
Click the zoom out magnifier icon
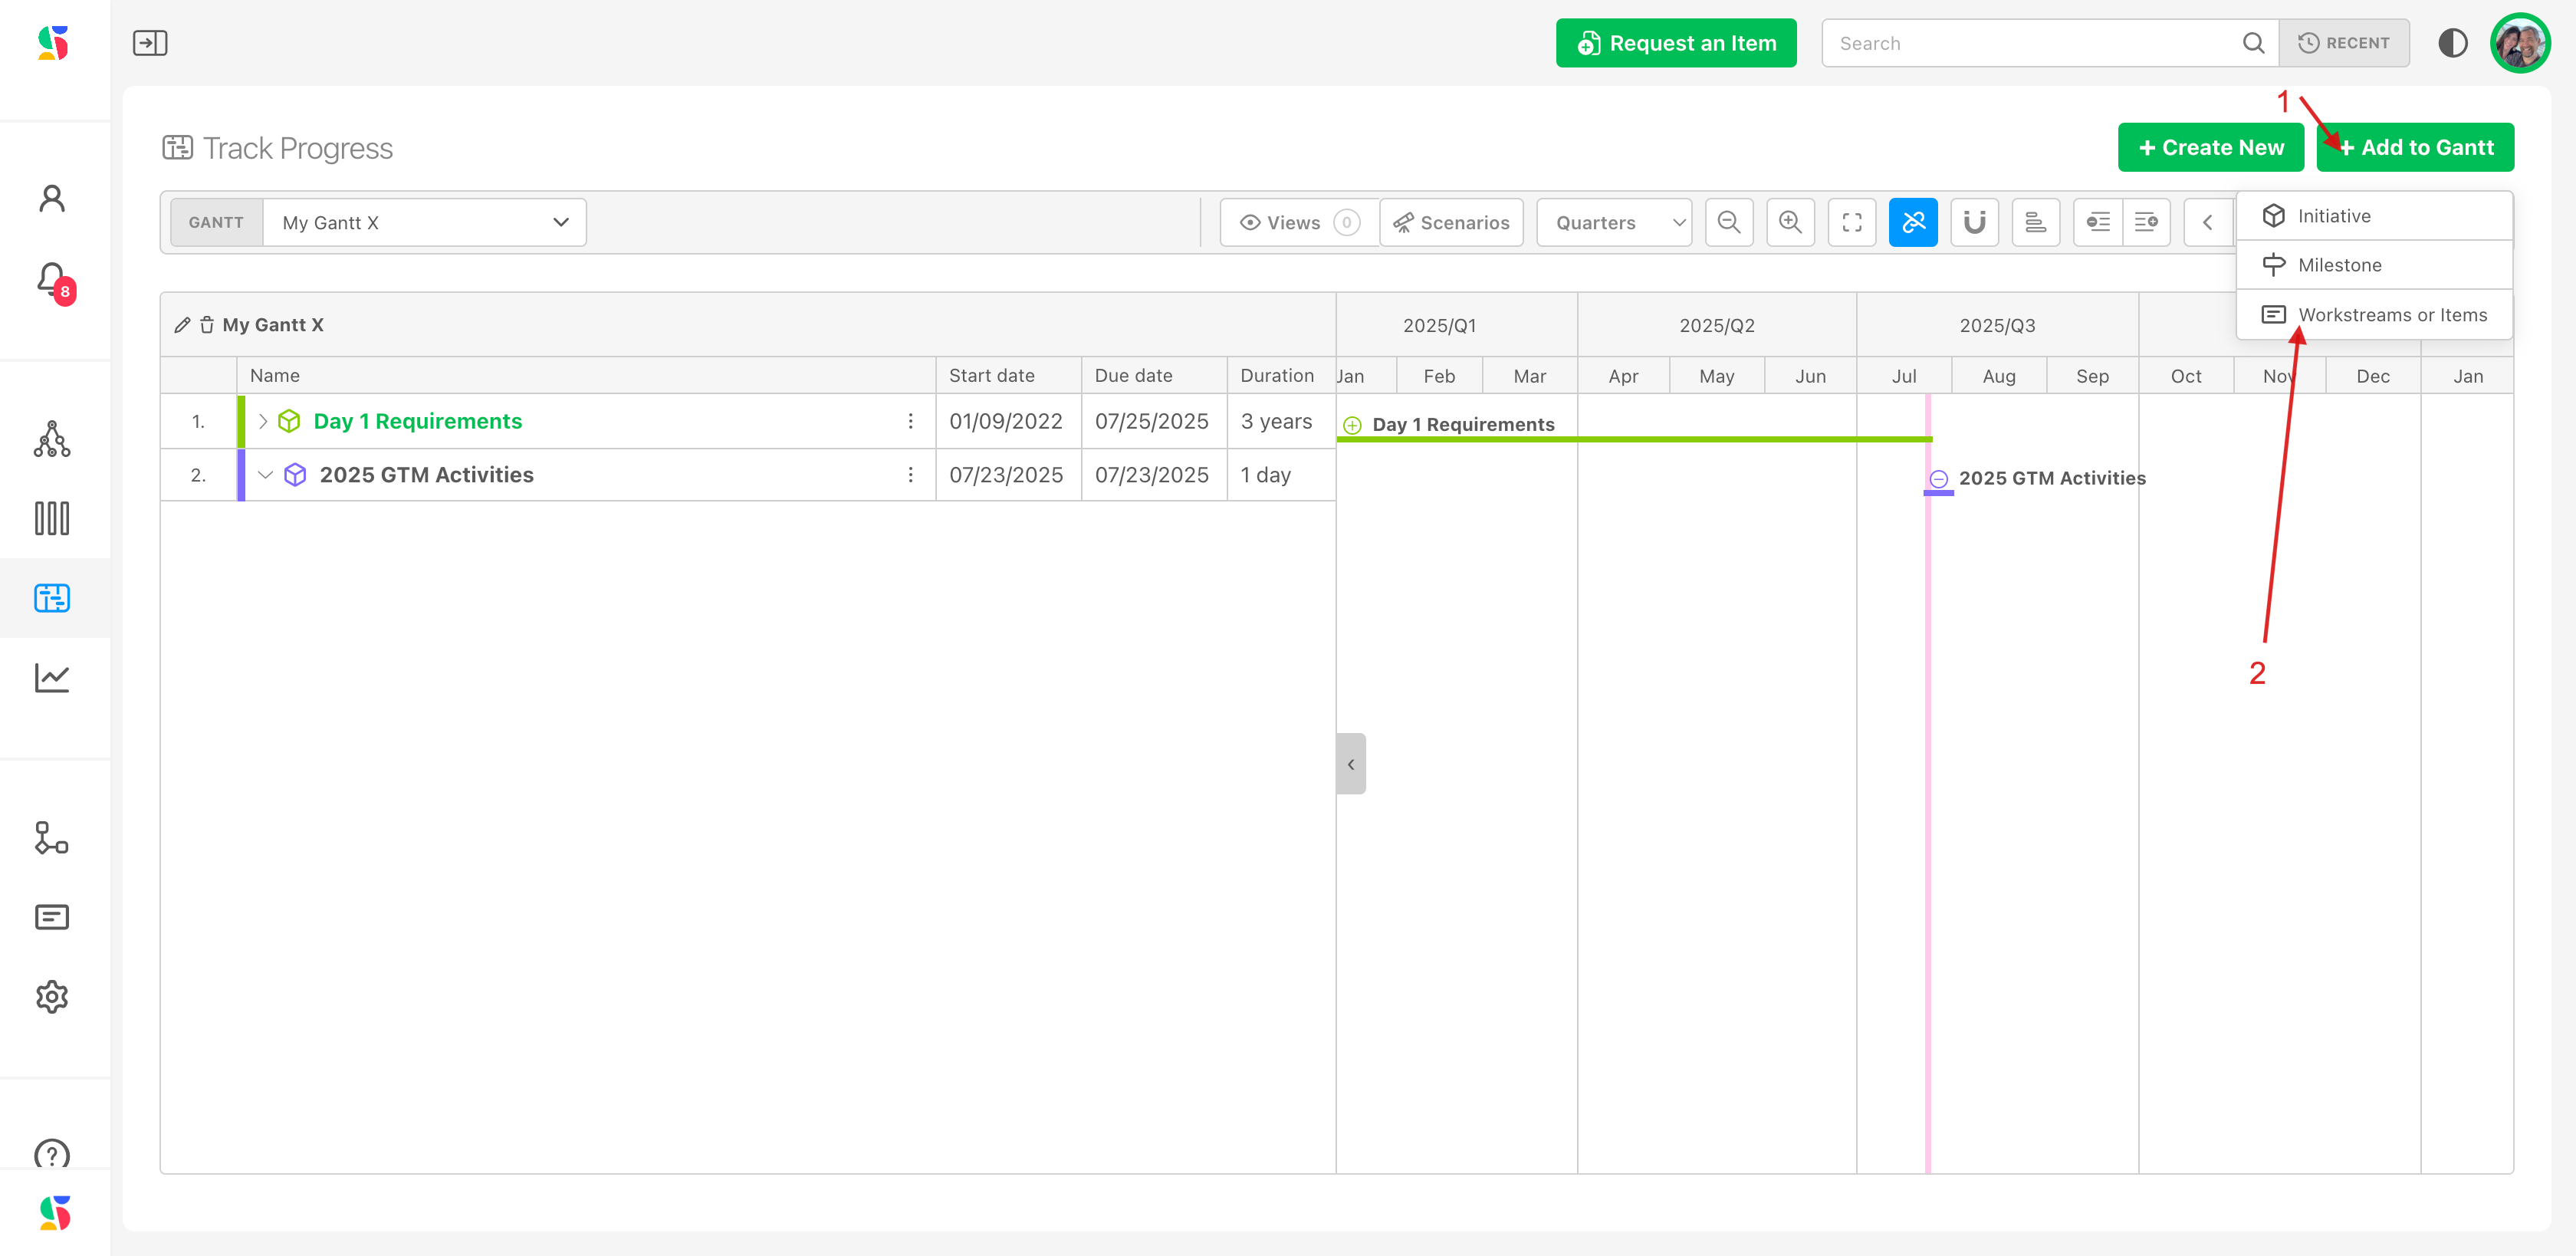pos(1728,222)
